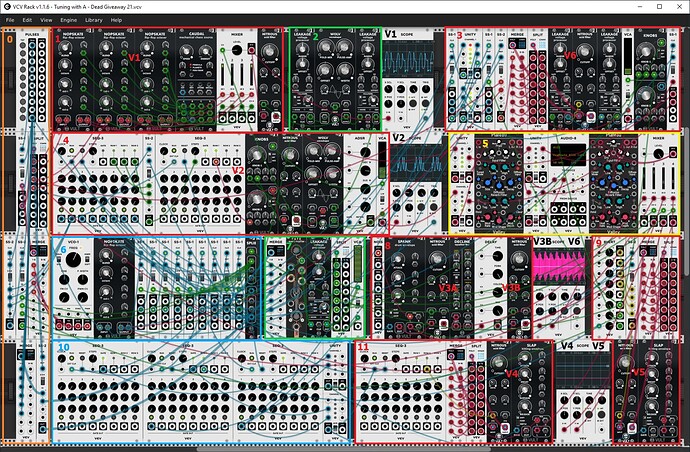690x452 pixels.
Task: Flip response switch on VCA beside ADSR
Action: point(382,199)
